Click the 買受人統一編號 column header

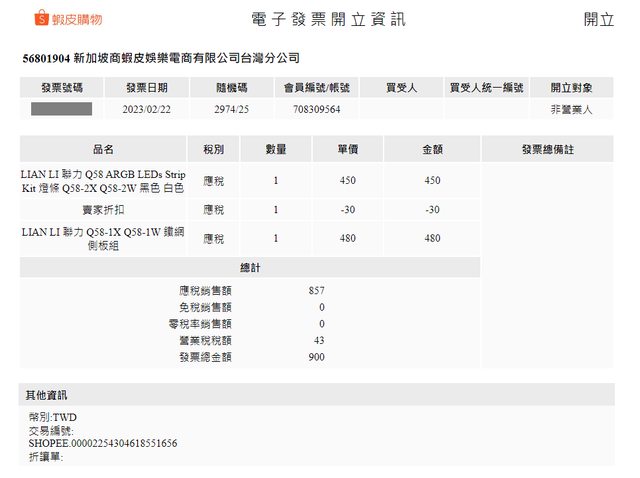[x=487, y=88]
